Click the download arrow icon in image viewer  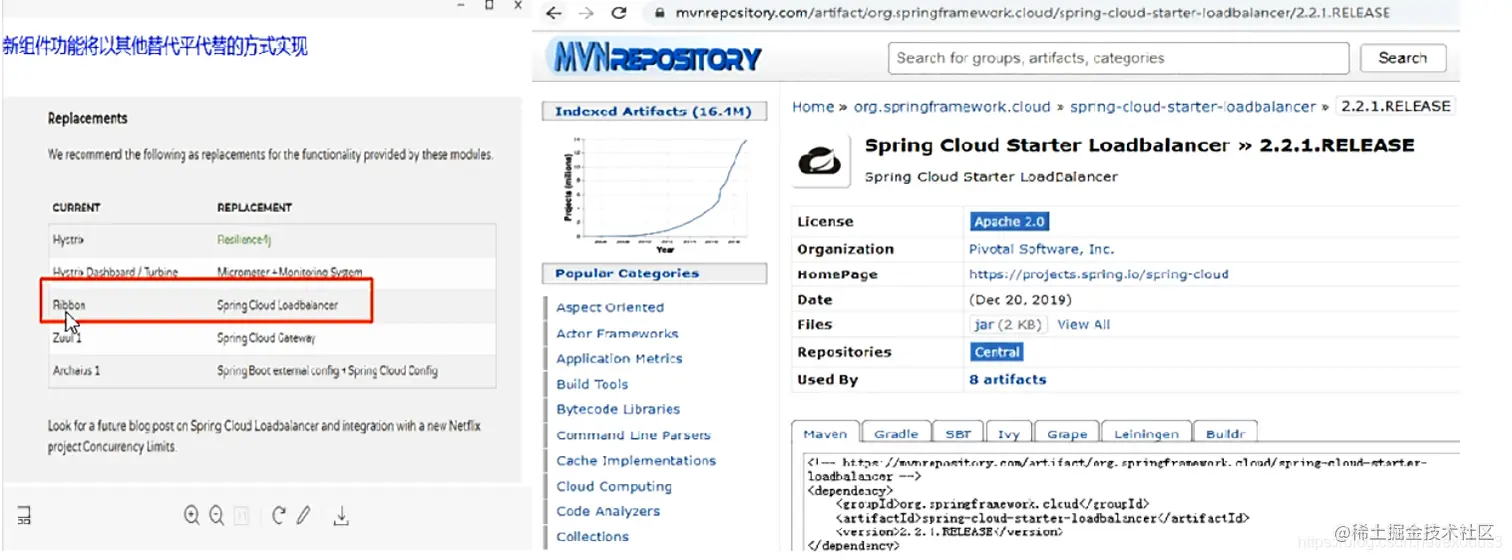(x=341, y=516)
